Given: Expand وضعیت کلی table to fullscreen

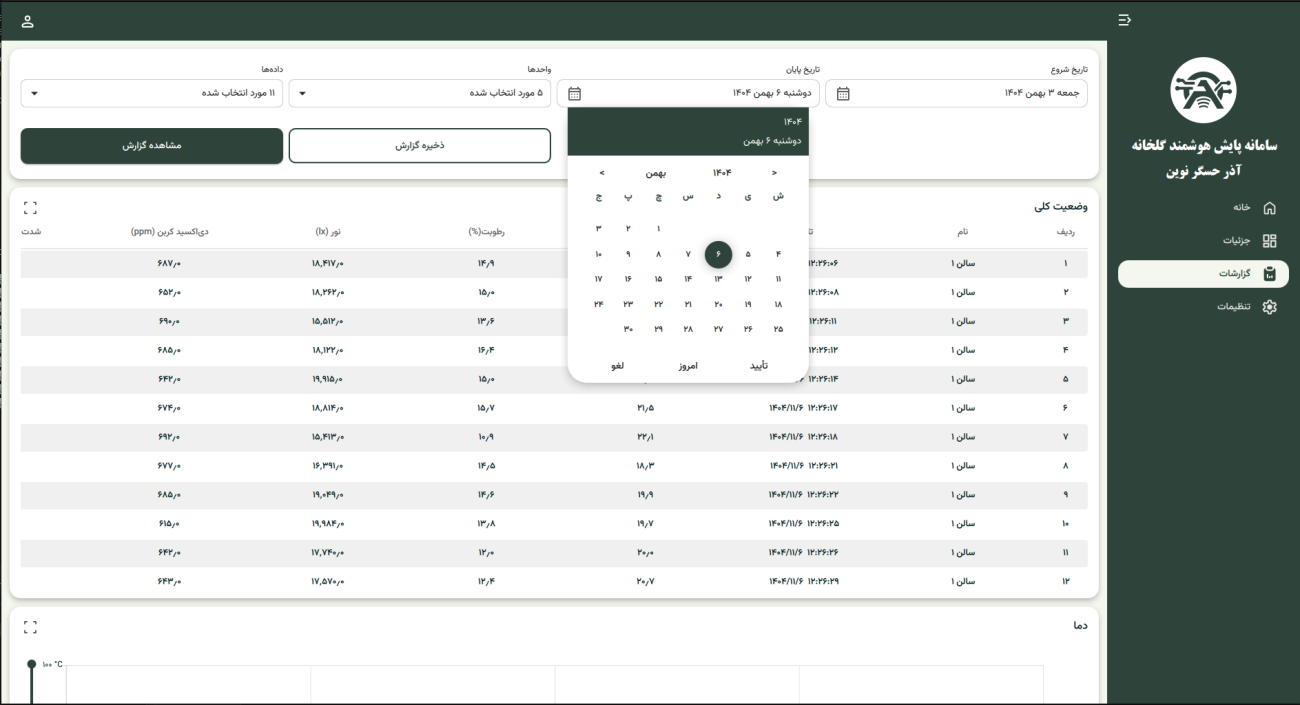Looking at the screenshot, I should point(30,208).
